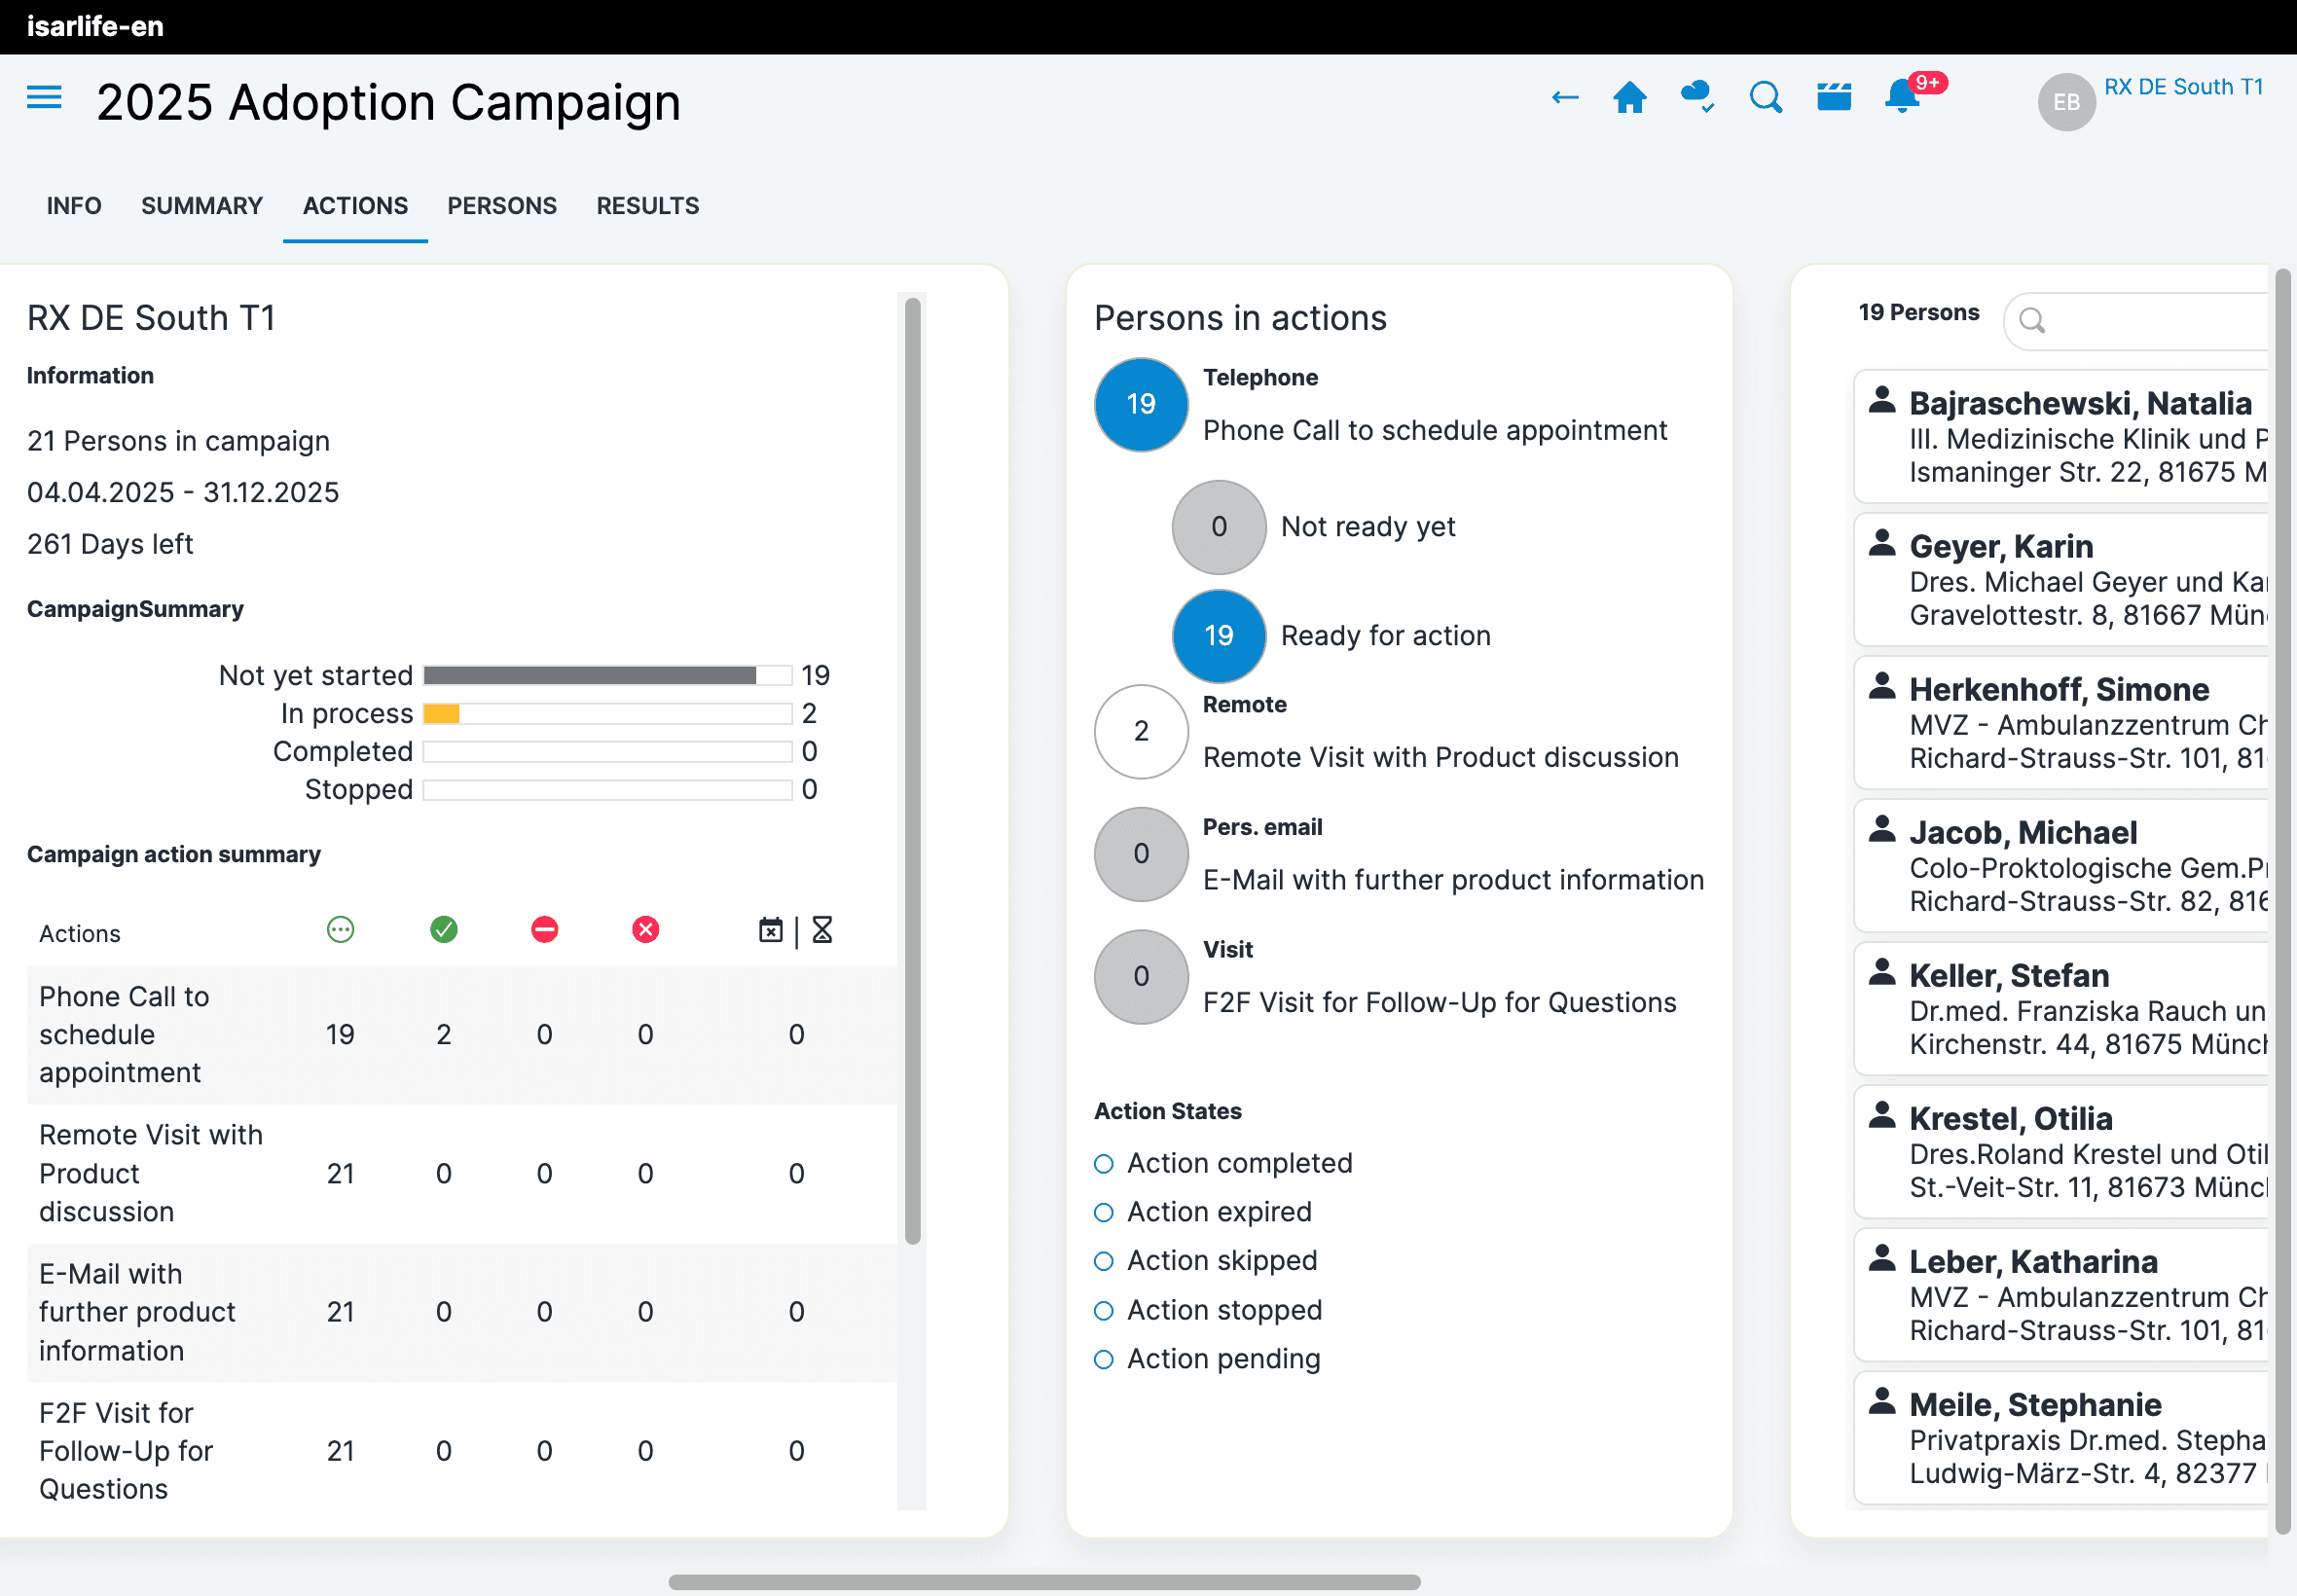Select the Action expired state

(1104, 1213)
